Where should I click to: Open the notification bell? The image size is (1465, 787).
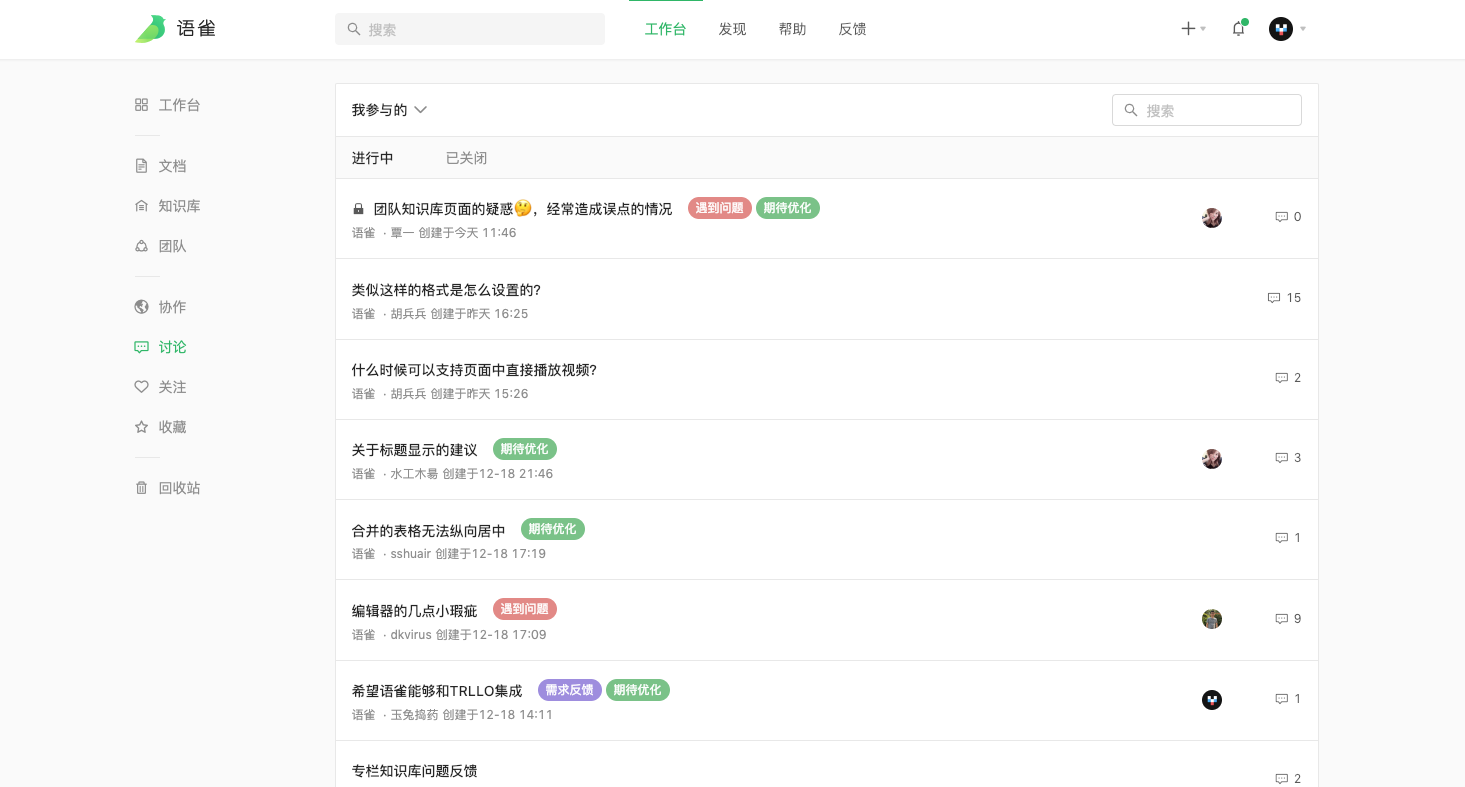pos(1238,29)
